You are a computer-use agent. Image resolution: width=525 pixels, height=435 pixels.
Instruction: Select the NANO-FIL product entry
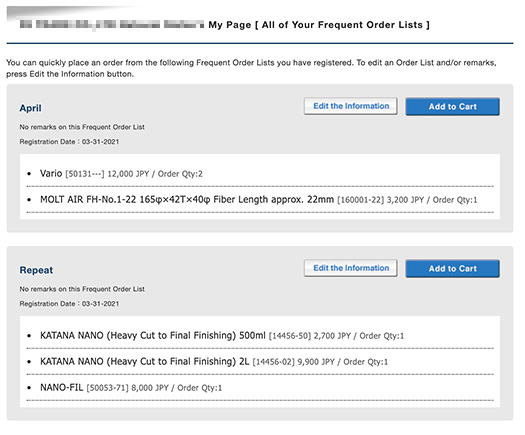(62, 387)
